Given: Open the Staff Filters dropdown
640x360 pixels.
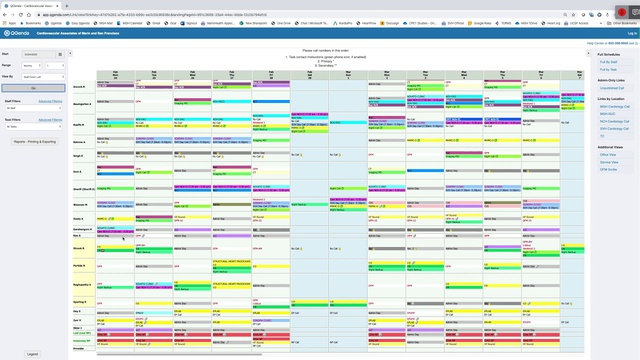Looking at the screenshot, I should (33, 108).
